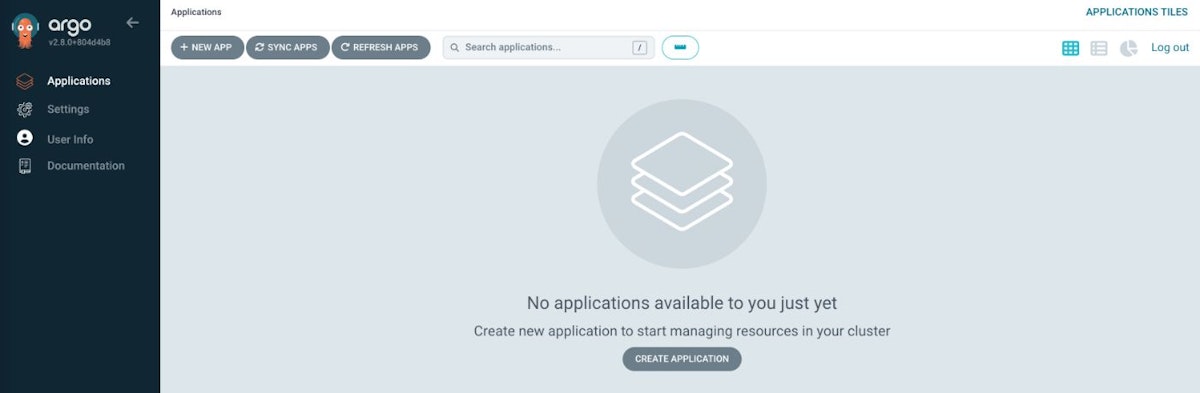Click the "Create new application to start" text
This screenshot has height=393, width=1200.
coord(682,330)
